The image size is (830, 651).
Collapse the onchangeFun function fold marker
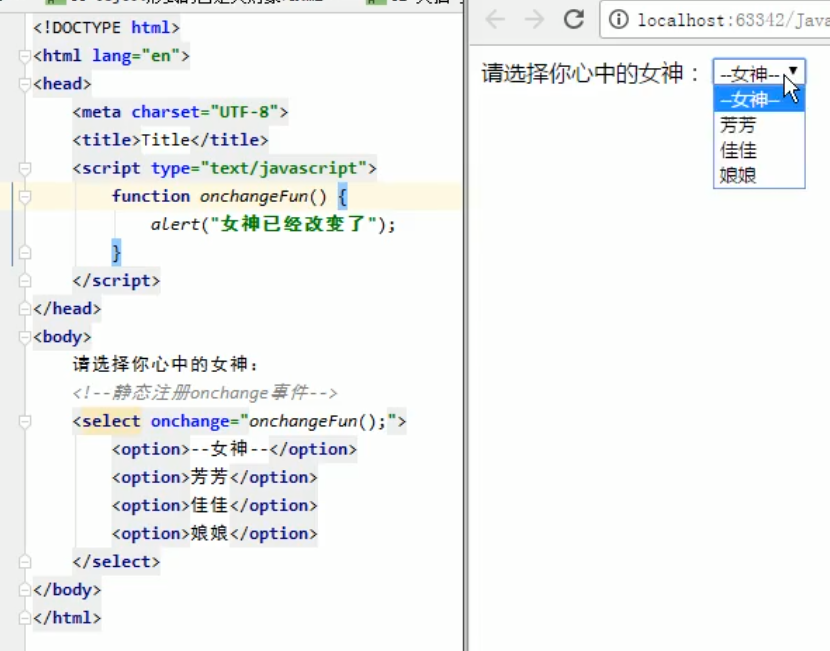point(24,196)
